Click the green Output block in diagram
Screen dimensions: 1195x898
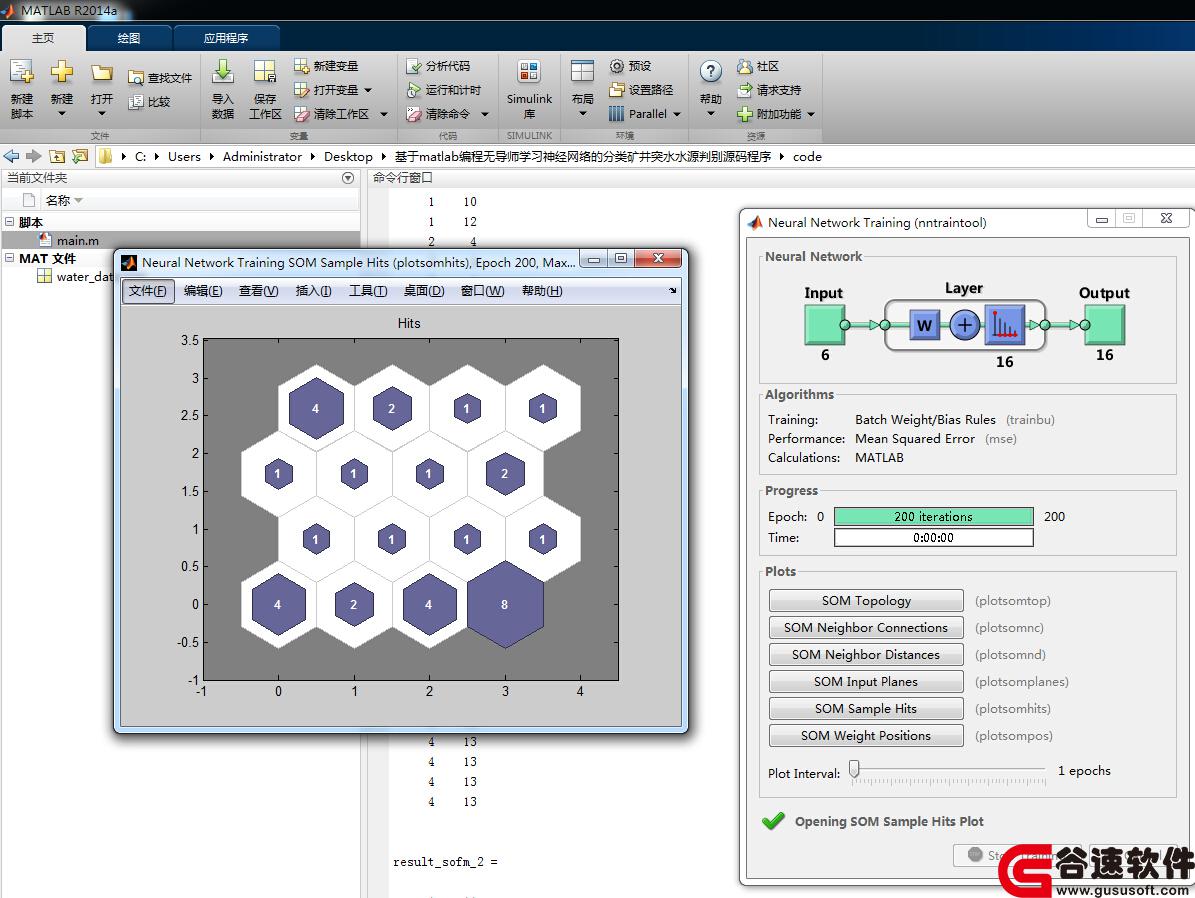pos(1104,325)
